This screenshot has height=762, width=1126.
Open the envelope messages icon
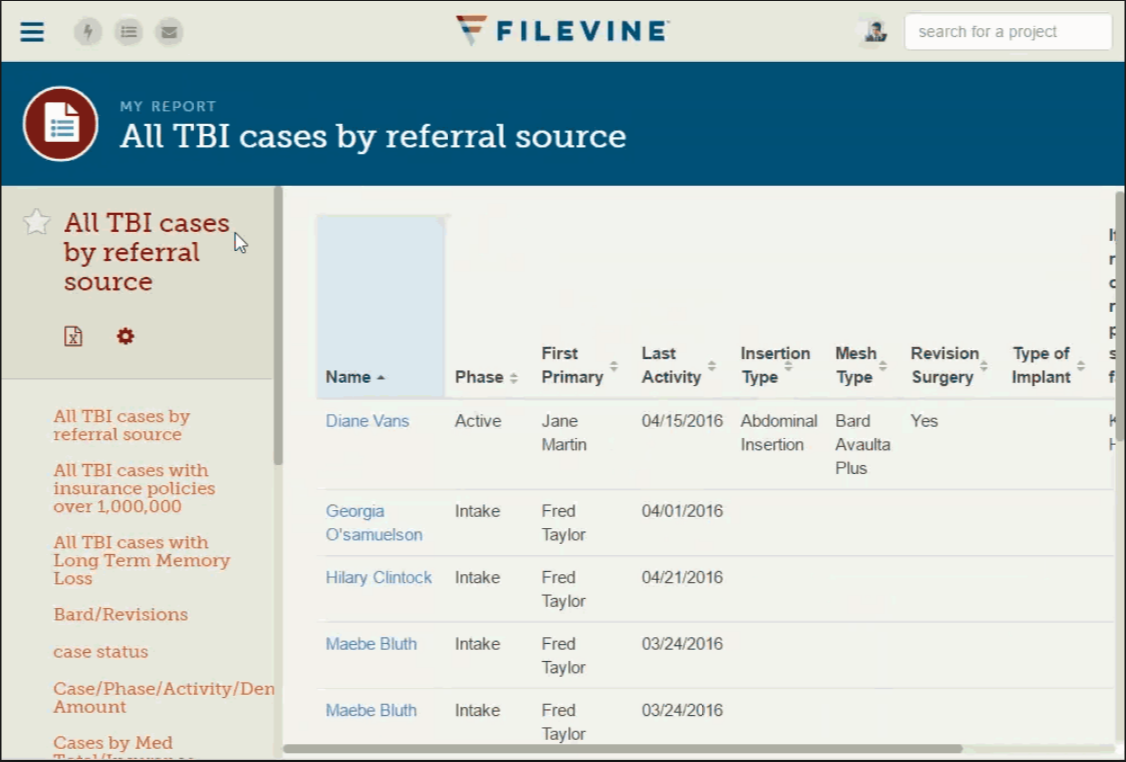click(169, 32)
